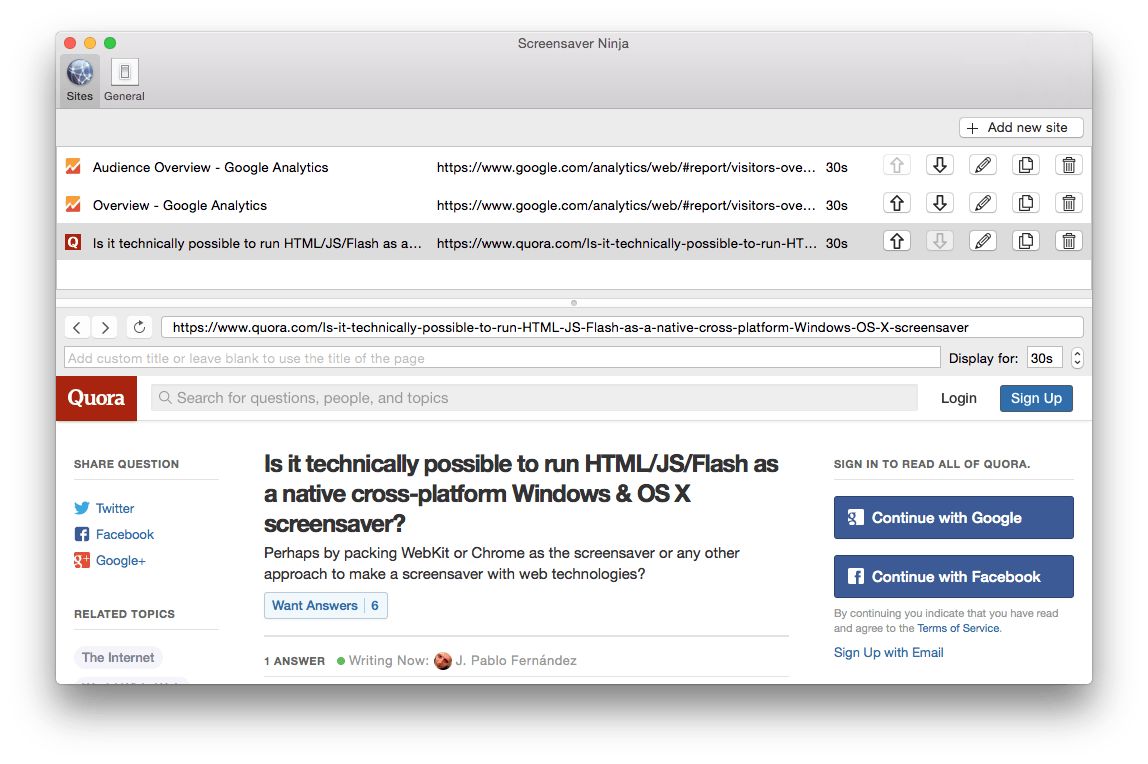The height and width of the screenshot is (764, 1148).
Task: Click the Add new site button
Action: click(1020, 128)
